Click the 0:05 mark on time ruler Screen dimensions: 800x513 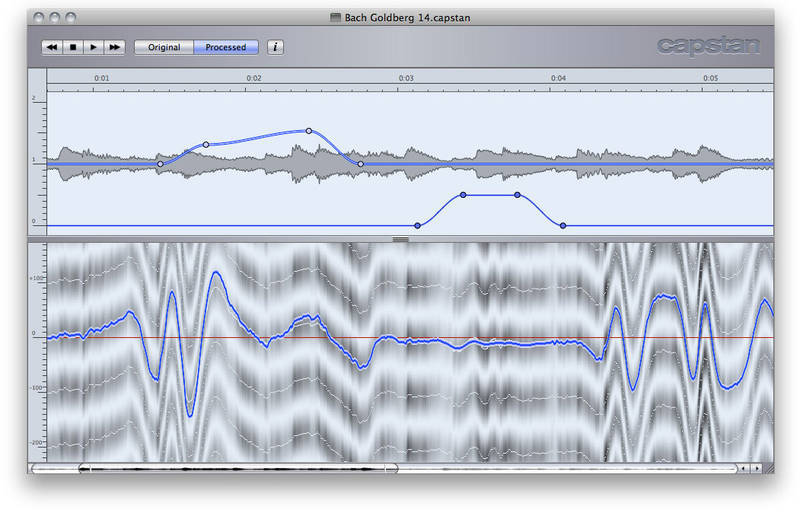tap(710, 78)
